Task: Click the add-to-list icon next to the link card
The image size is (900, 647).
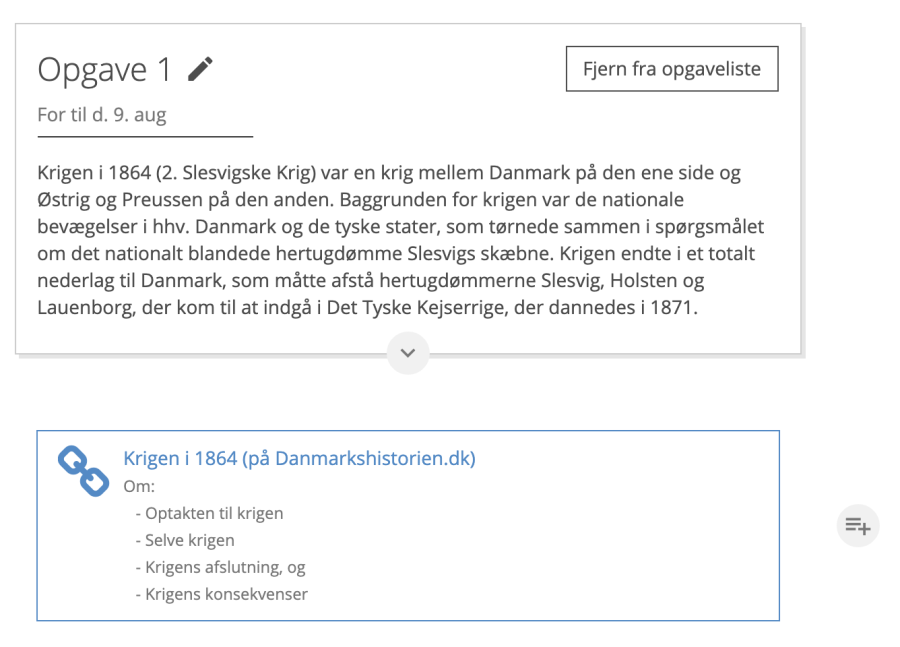Action: pos(858,525)
